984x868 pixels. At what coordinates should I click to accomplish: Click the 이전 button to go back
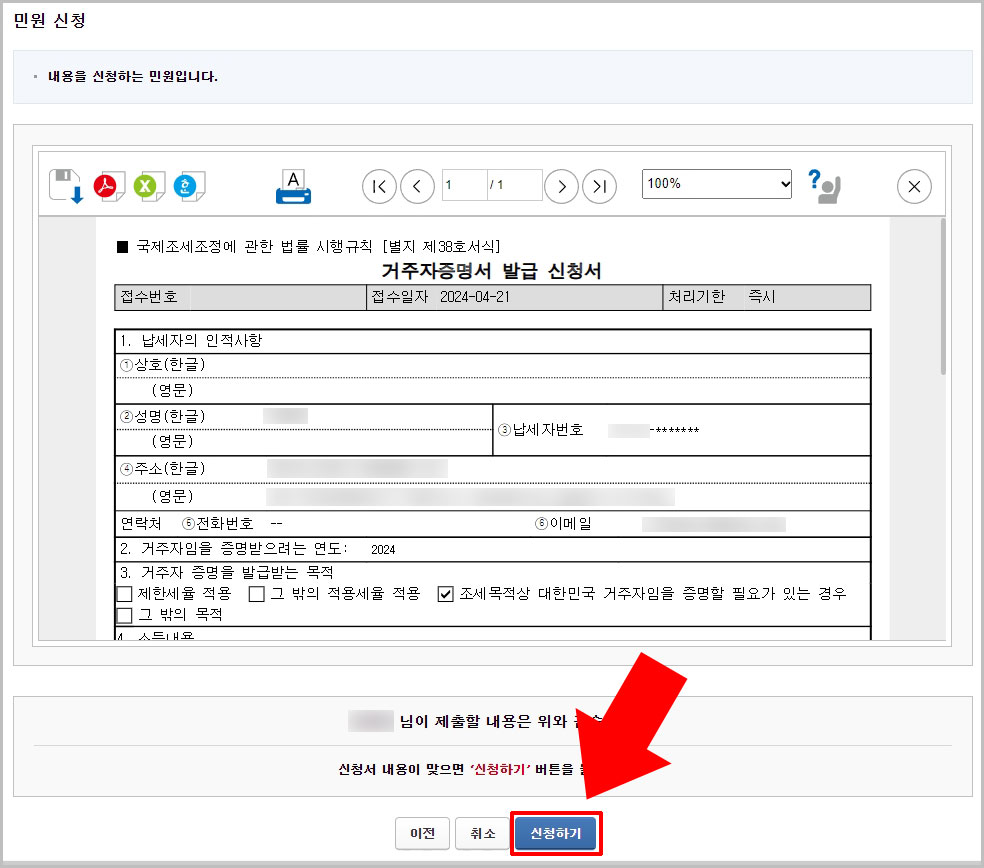(x=422, y=833)
